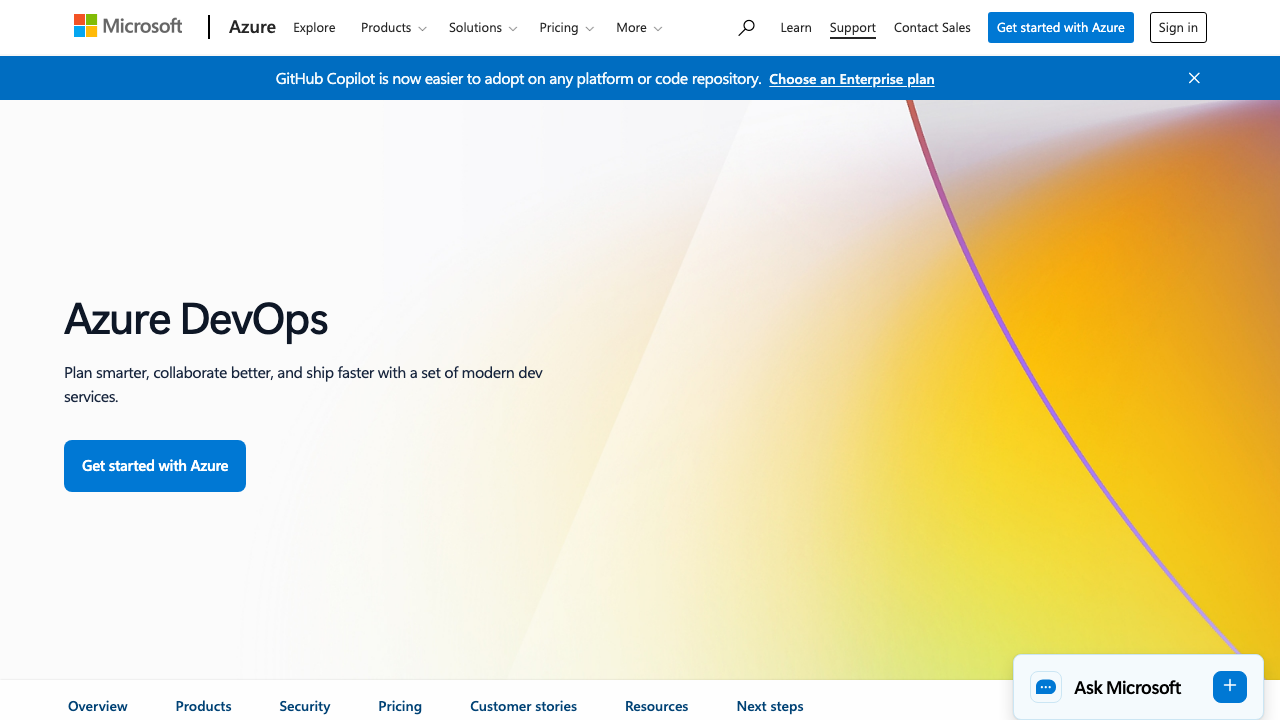Expand the More dropdown menu
The image size is (1280, 720).
click(639, 28)
